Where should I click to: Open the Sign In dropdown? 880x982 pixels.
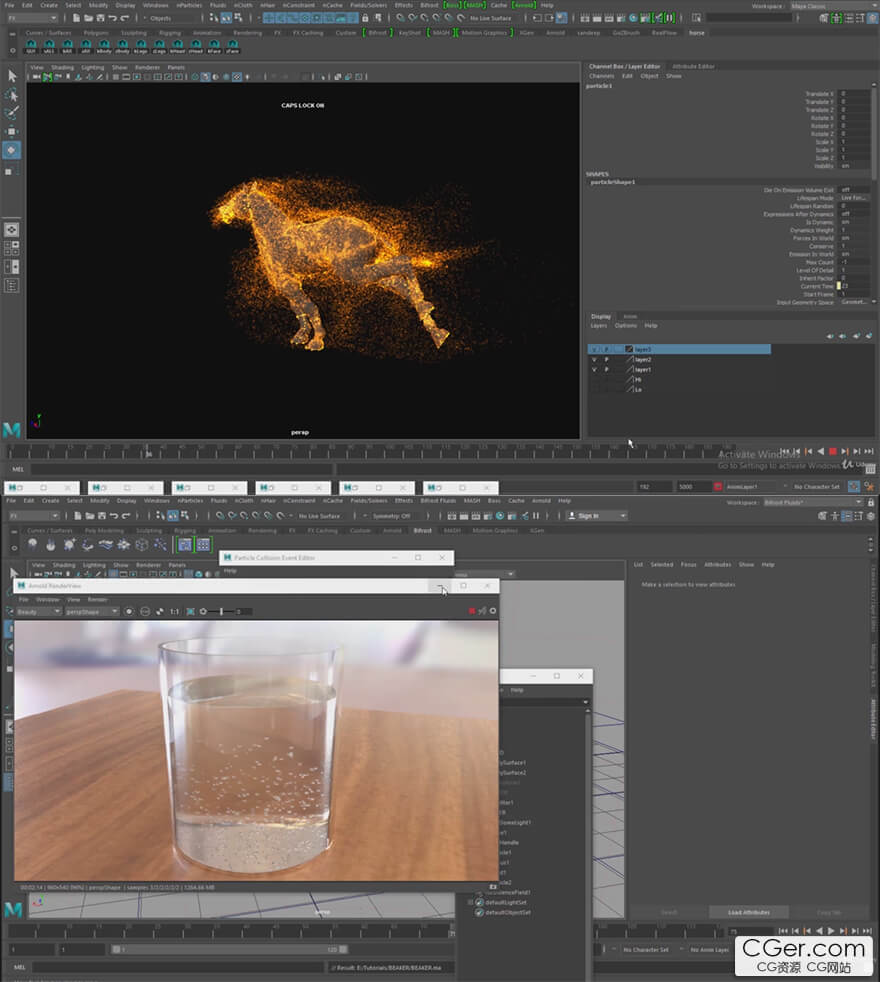coord(596,516)
